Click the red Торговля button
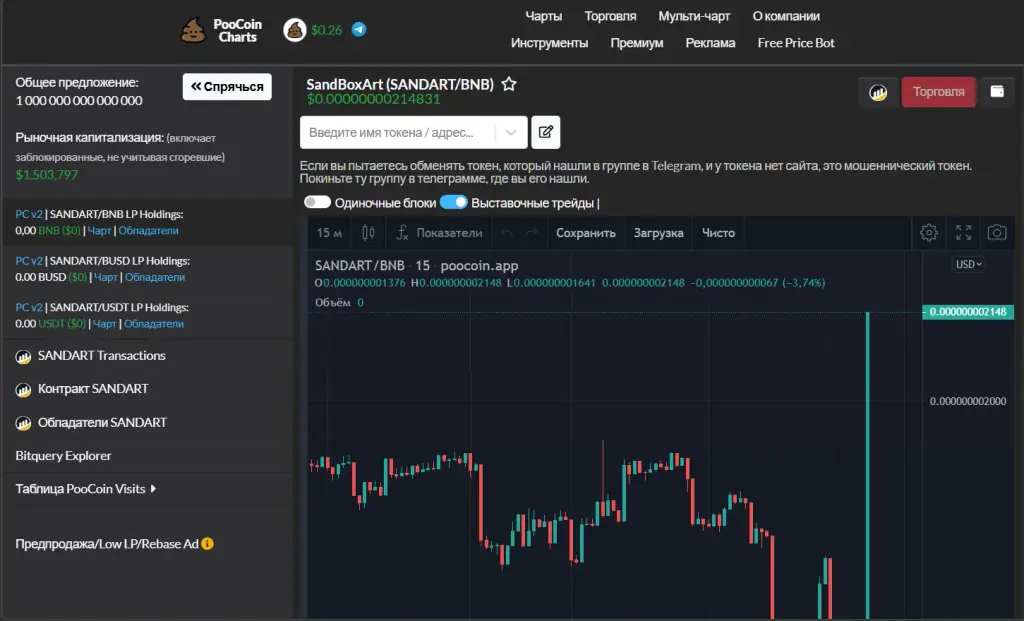The height and width of the screenshot is (621, 1024). [938, 92]
